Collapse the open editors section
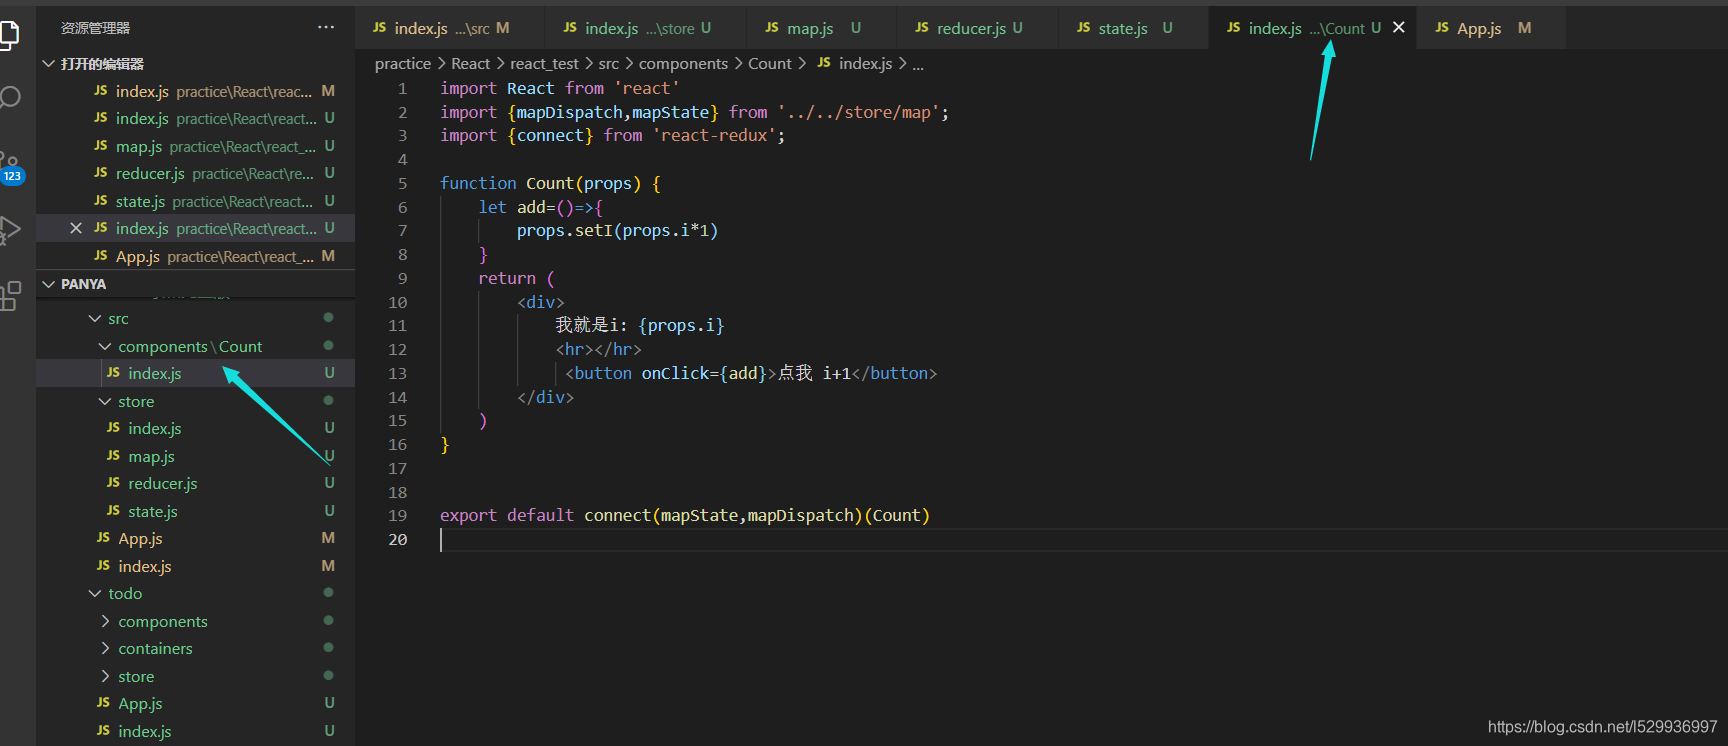Image resolution: width=1728 pixels, height=746 pixels. (x=48, y=63)
